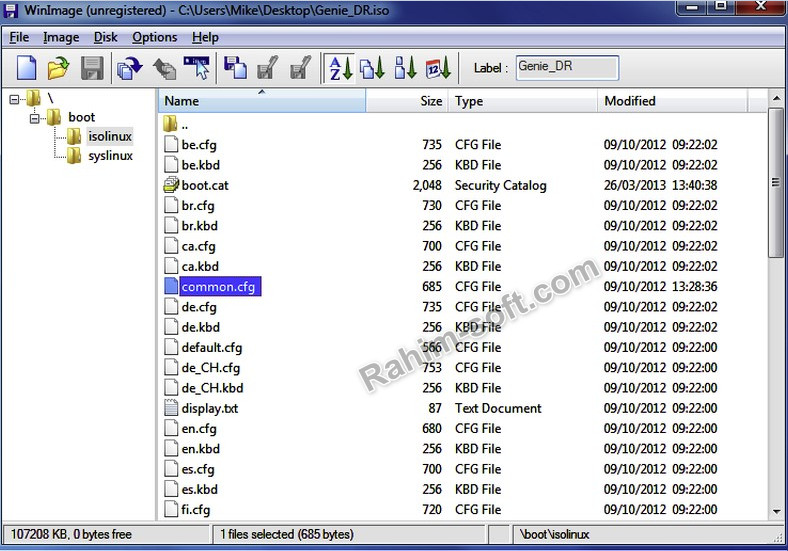Image resolution: width=788 pixels, height=551 pixels.
Task: Select the br.kbd file
Action: point(200,226)
